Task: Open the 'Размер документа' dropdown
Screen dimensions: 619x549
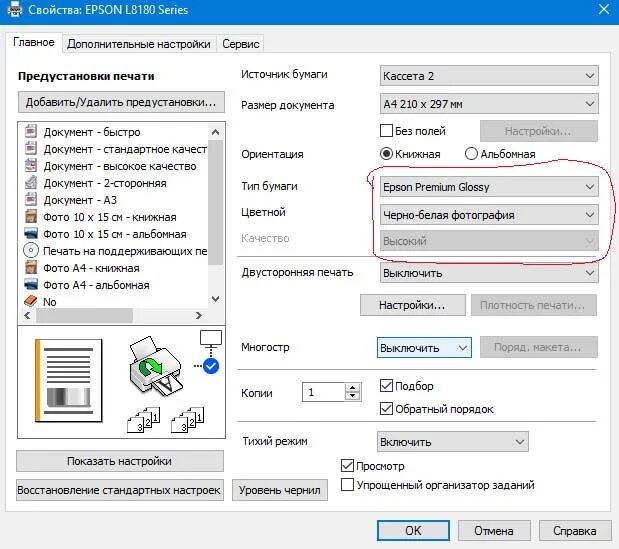Action: coord(489,104)
